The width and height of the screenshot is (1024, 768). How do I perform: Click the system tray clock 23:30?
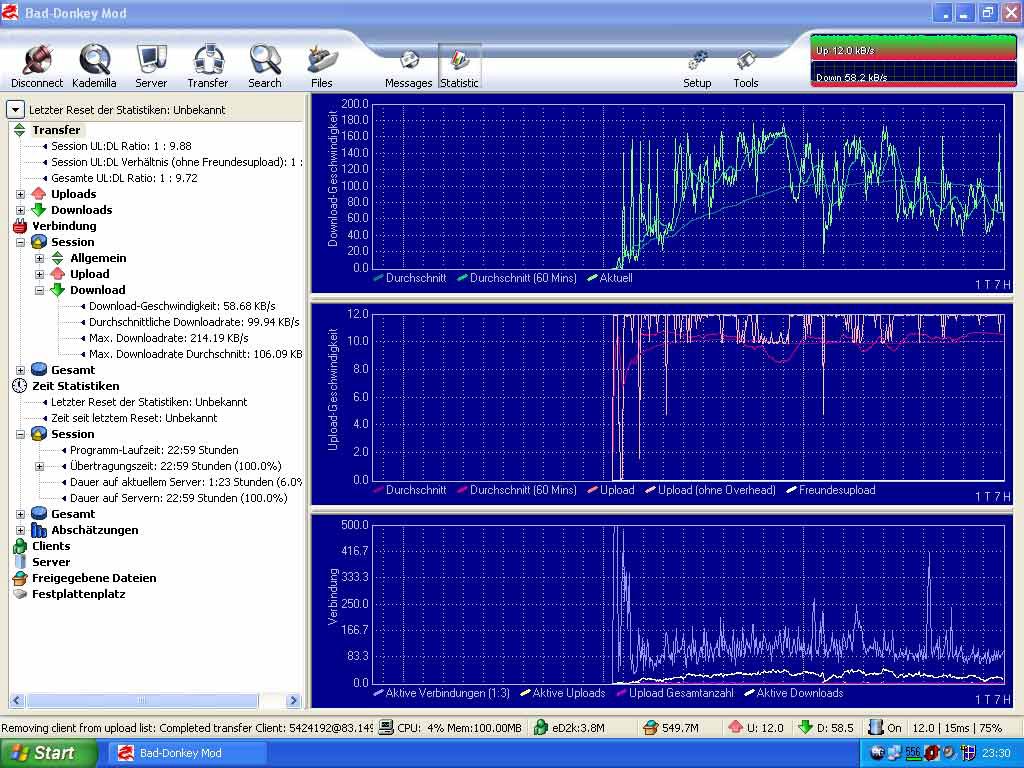(x=996, y=753)
